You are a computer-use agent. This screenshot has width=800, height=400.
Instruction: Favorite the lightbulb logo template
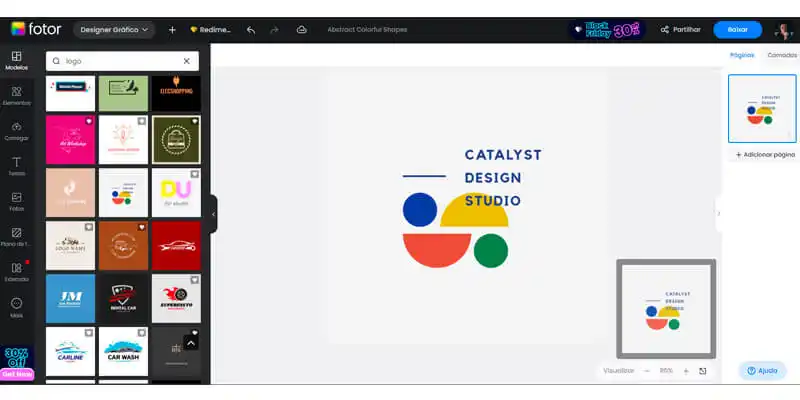tap(141, 121)
